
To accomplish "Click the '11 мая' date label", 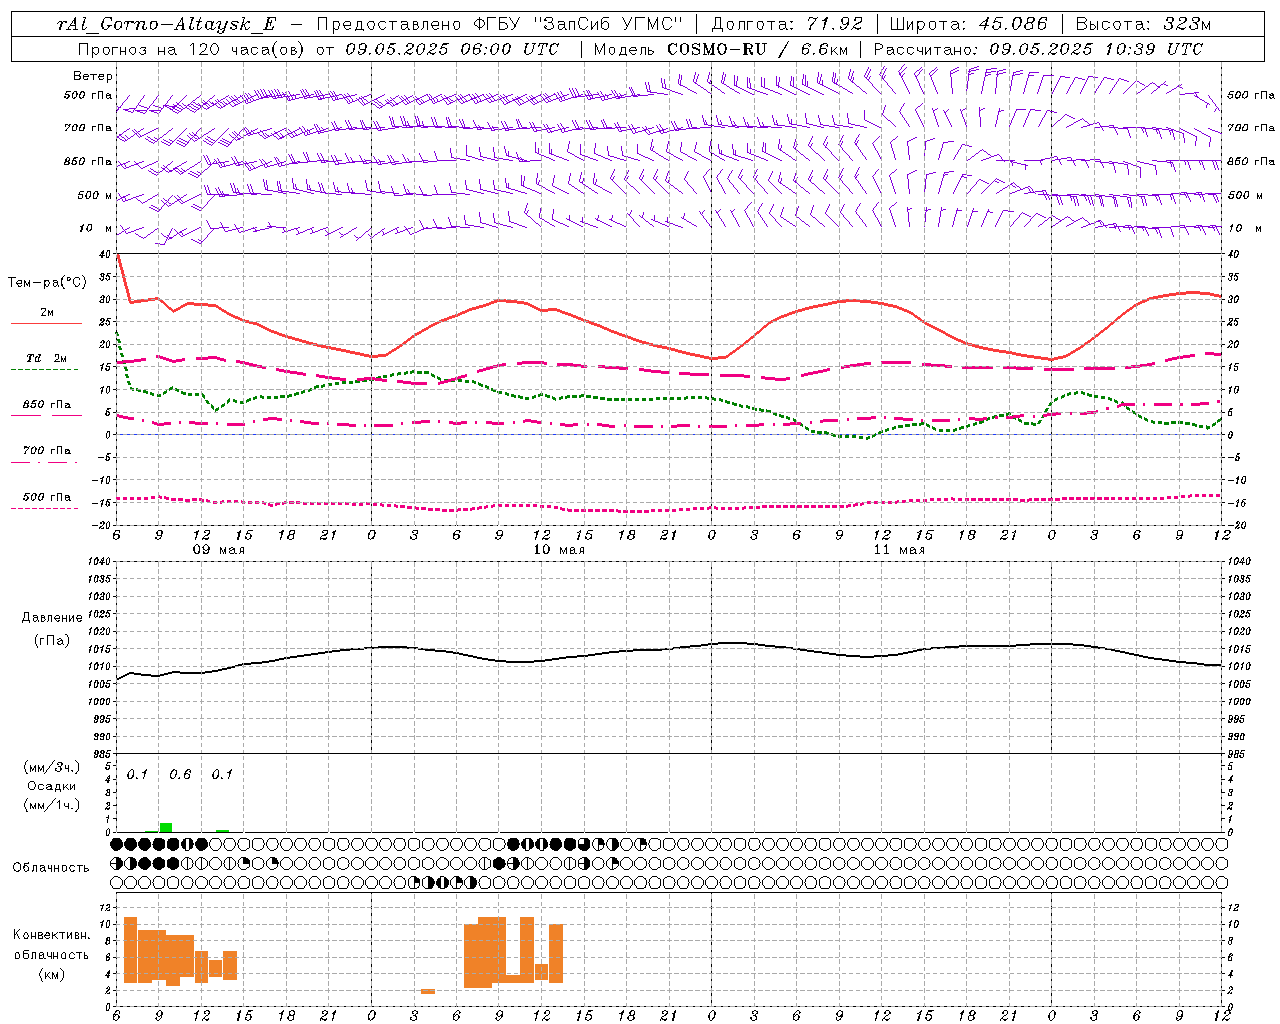I will tap(899, 550).
